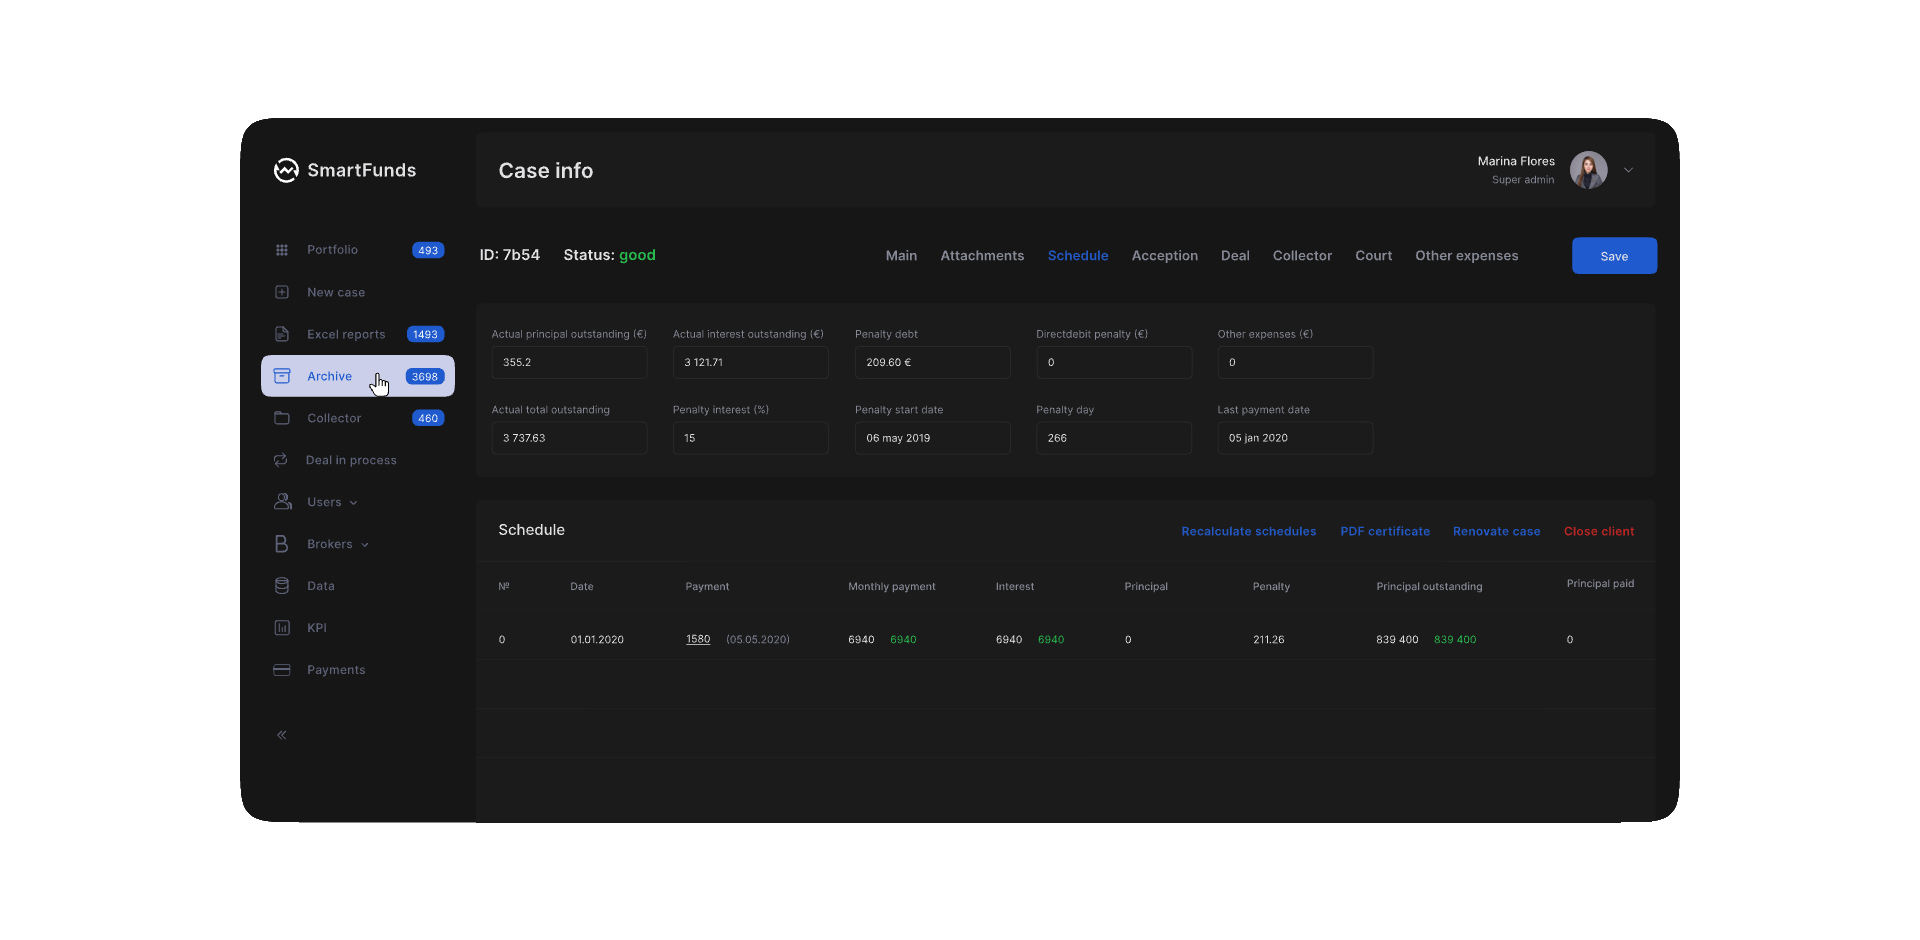The width and height of the screenshot is (1920, 940).
Task: Click the Recalculate schedules link
Action: coord(1248,532)
